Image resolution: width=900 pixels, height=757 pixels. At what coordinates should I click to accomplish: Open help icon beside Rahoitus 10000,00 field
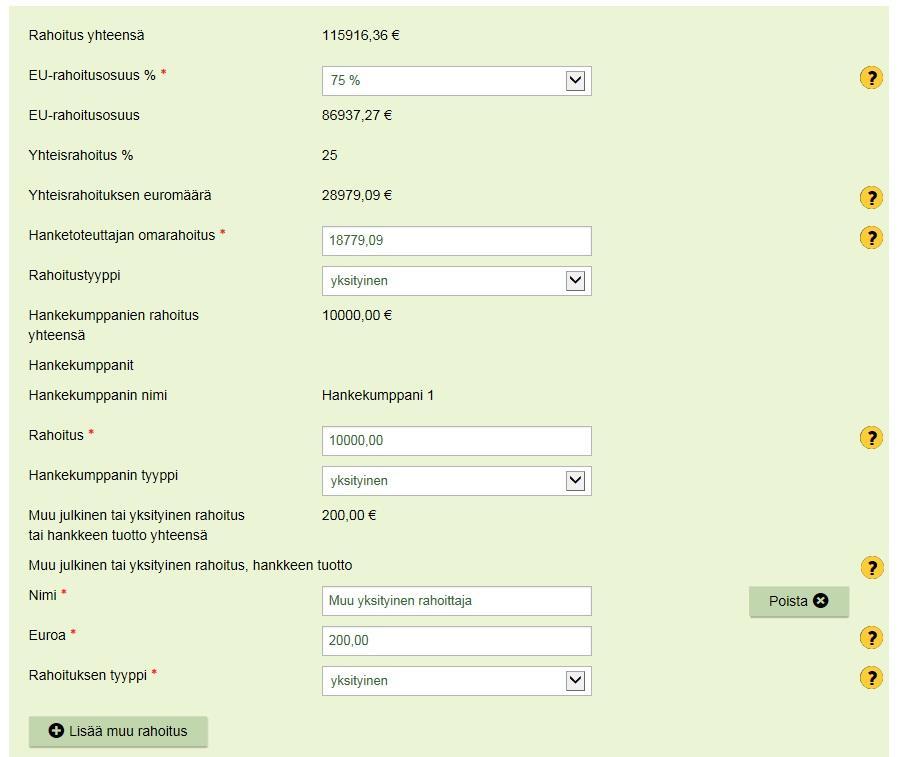point(871,438)
